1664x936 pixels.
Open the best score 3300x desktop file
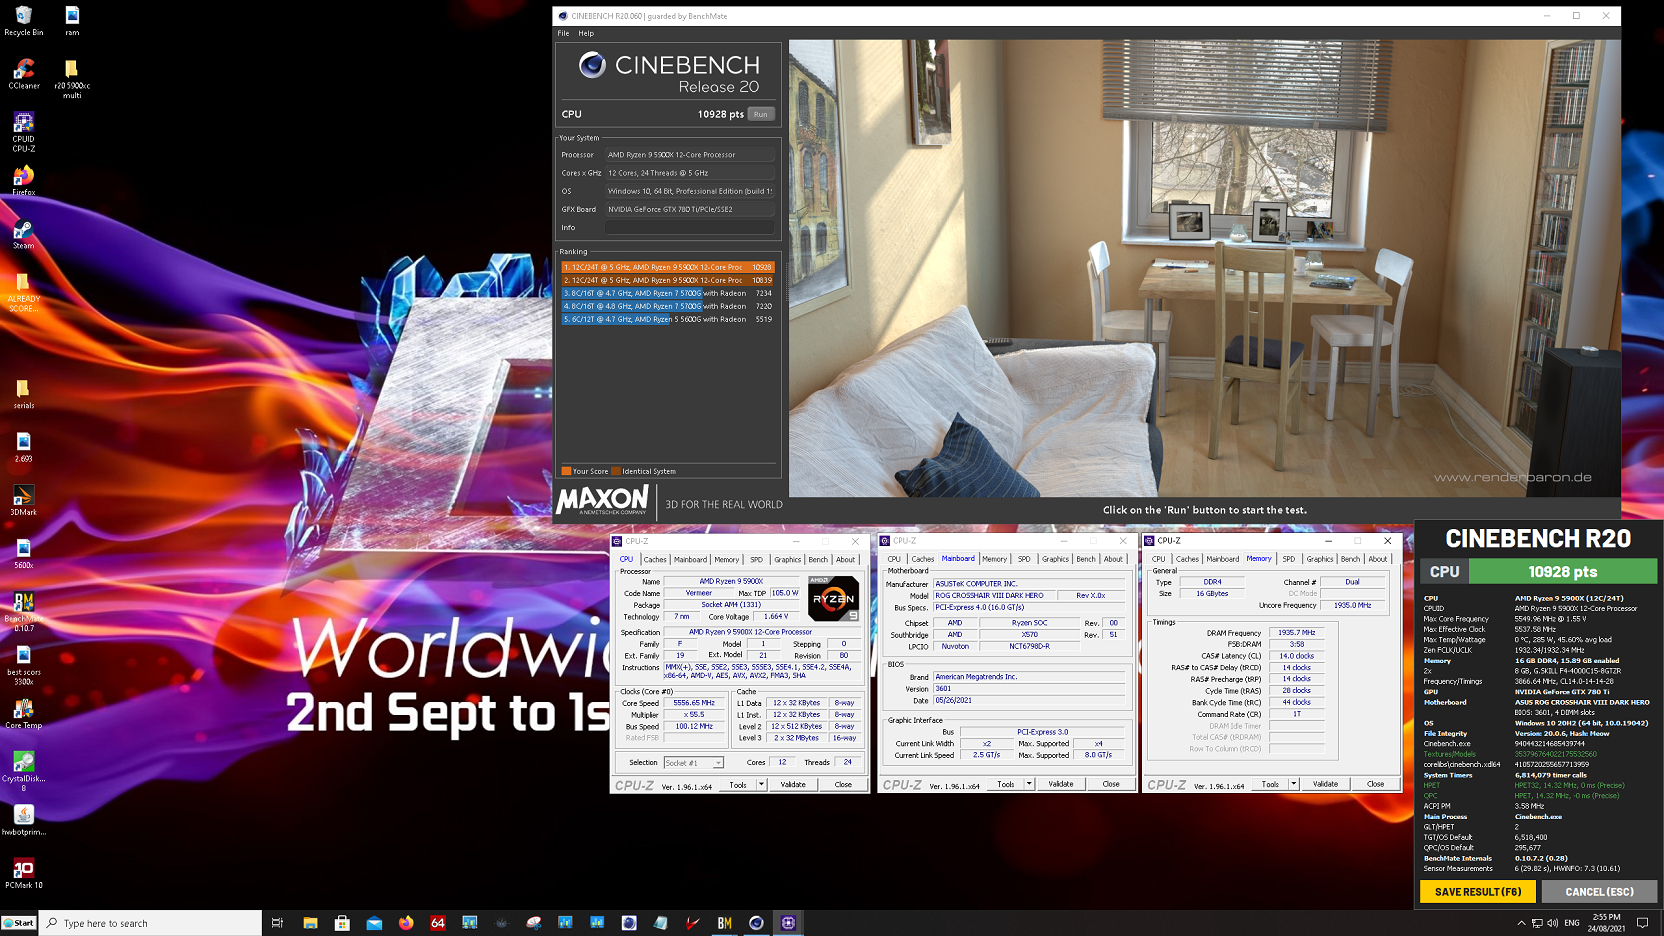(24, 665)
